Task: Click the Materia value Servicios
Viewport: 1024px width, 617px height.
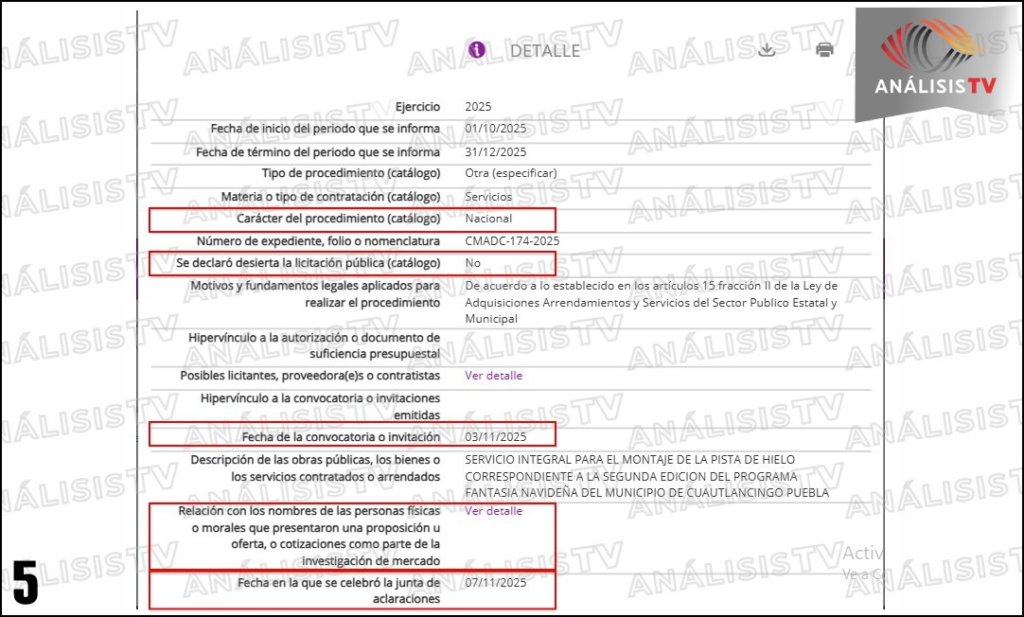Action: 488,197
